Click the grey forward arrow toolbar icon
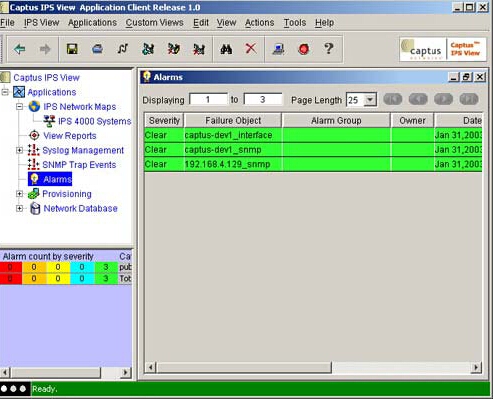Viewport: 493px width, 399px height. (45, 49)
